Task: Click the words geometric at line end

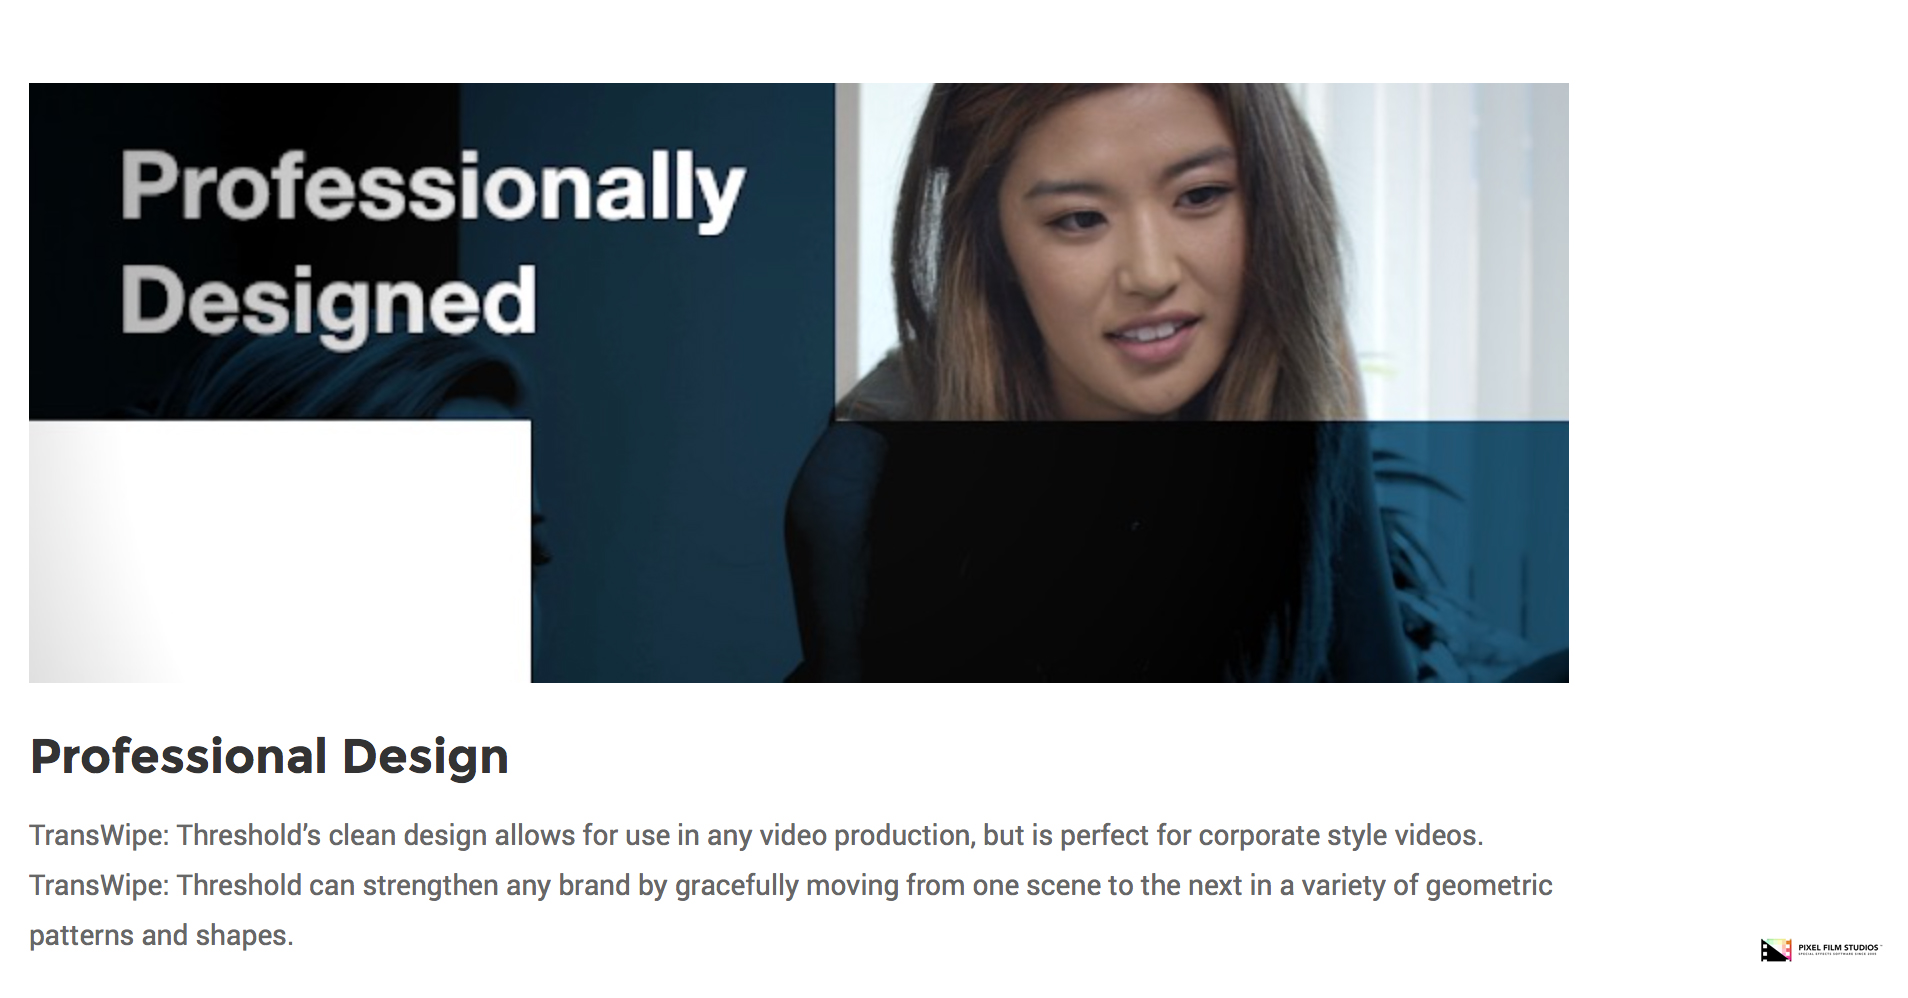Action: point(1489,886)
